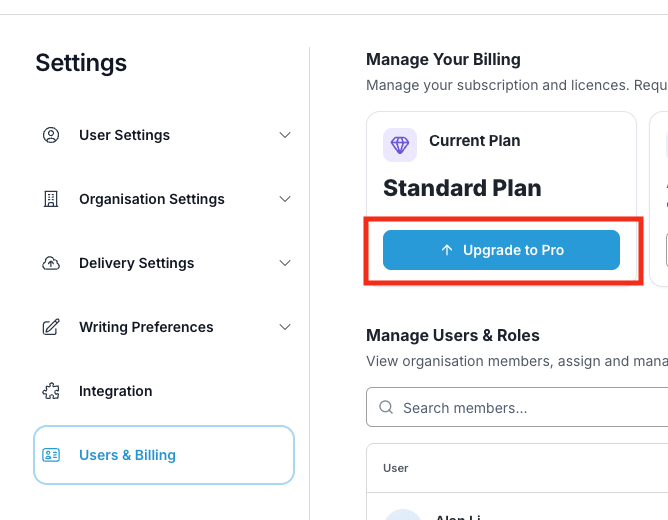Click the Integration puzzle piece icon
Image resolution: width=668 pixels, height=520 pixels.
point(51,391)
